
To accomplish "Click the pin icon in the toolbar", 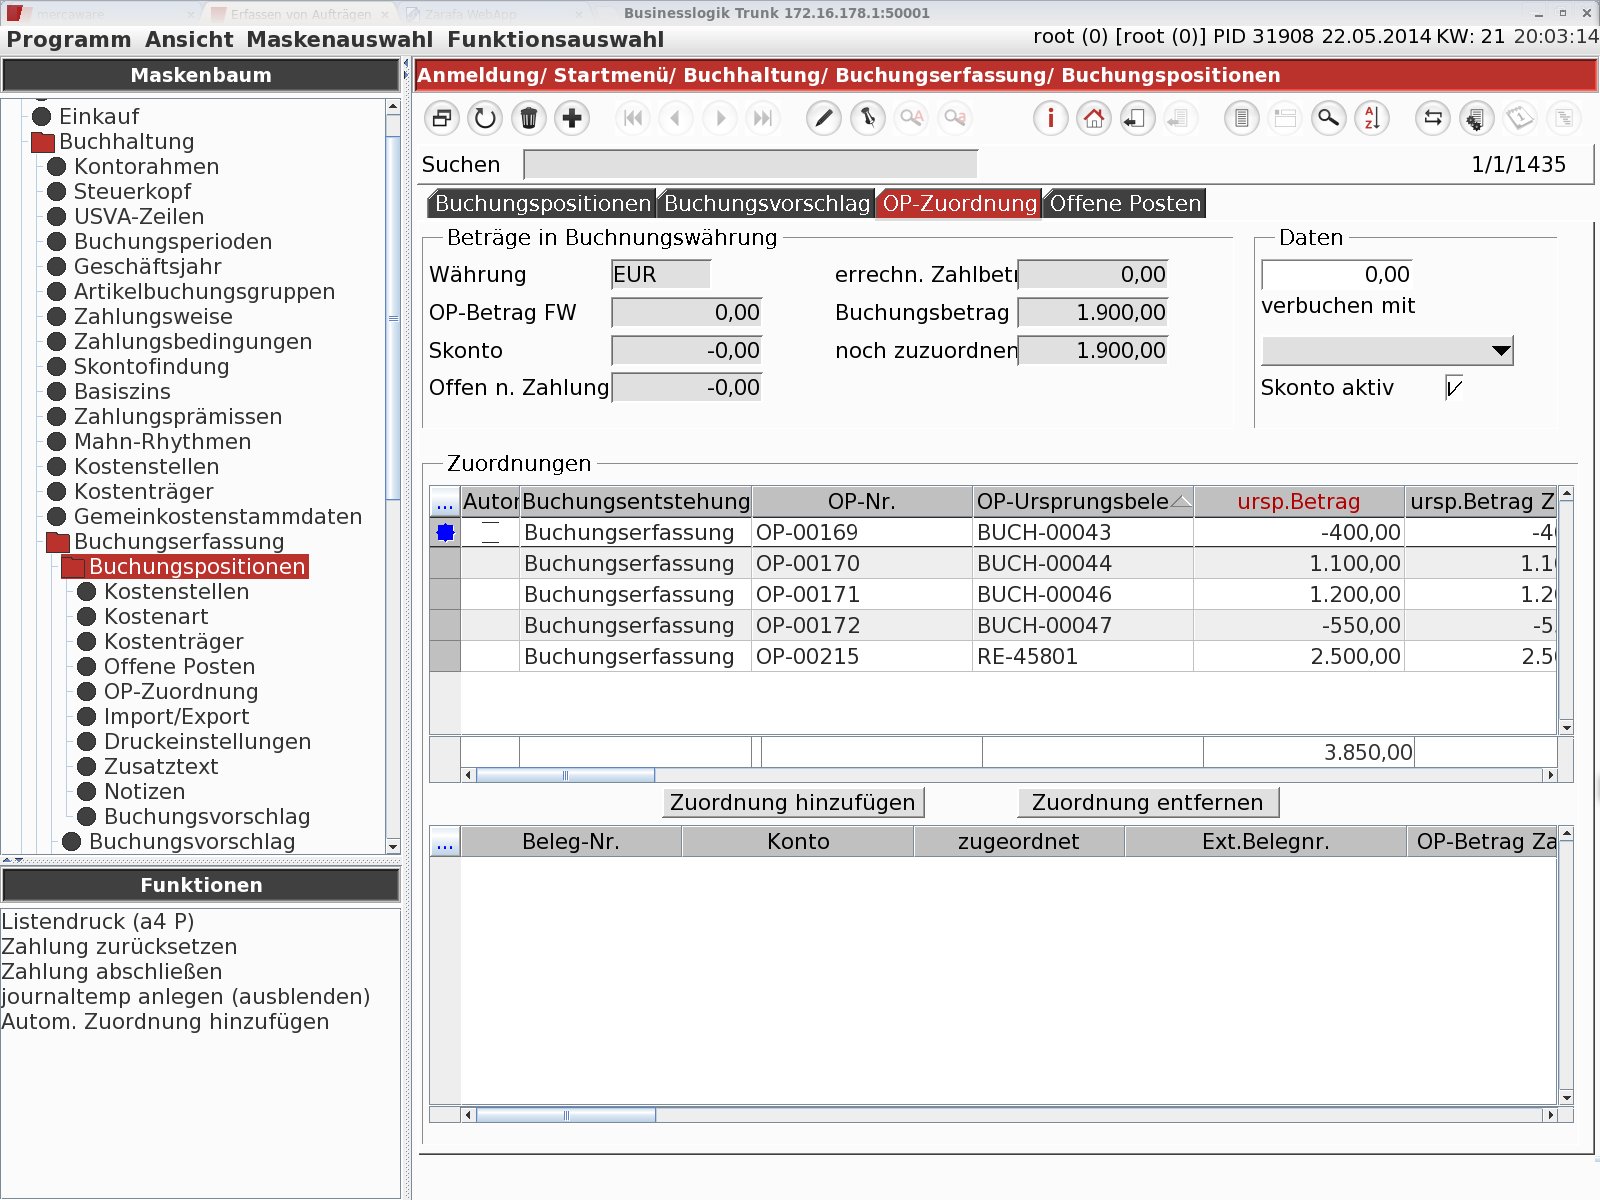I will click(868, 119).
